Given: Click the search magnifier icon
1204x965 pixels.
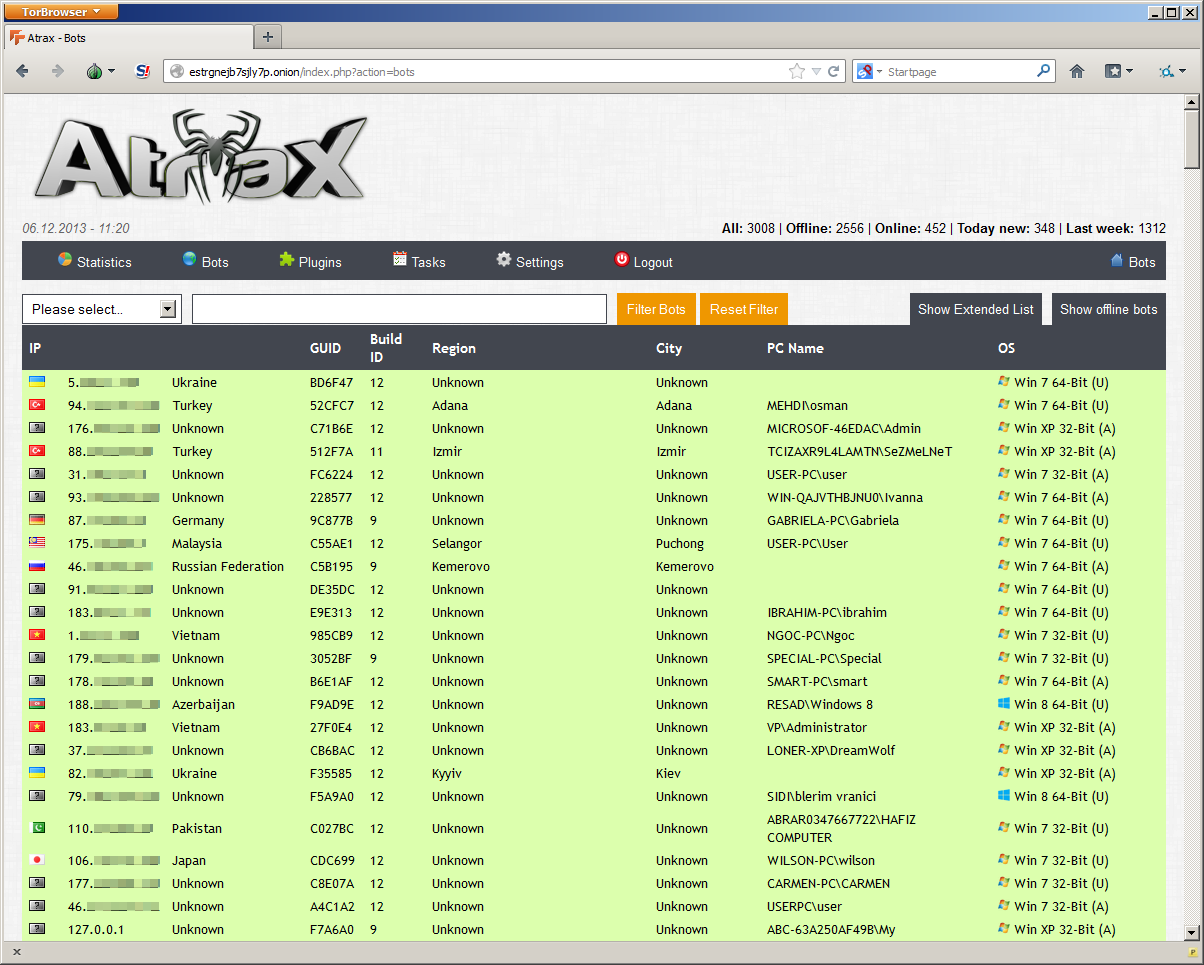Looking at the screenshot, I should coord(1044,71).
